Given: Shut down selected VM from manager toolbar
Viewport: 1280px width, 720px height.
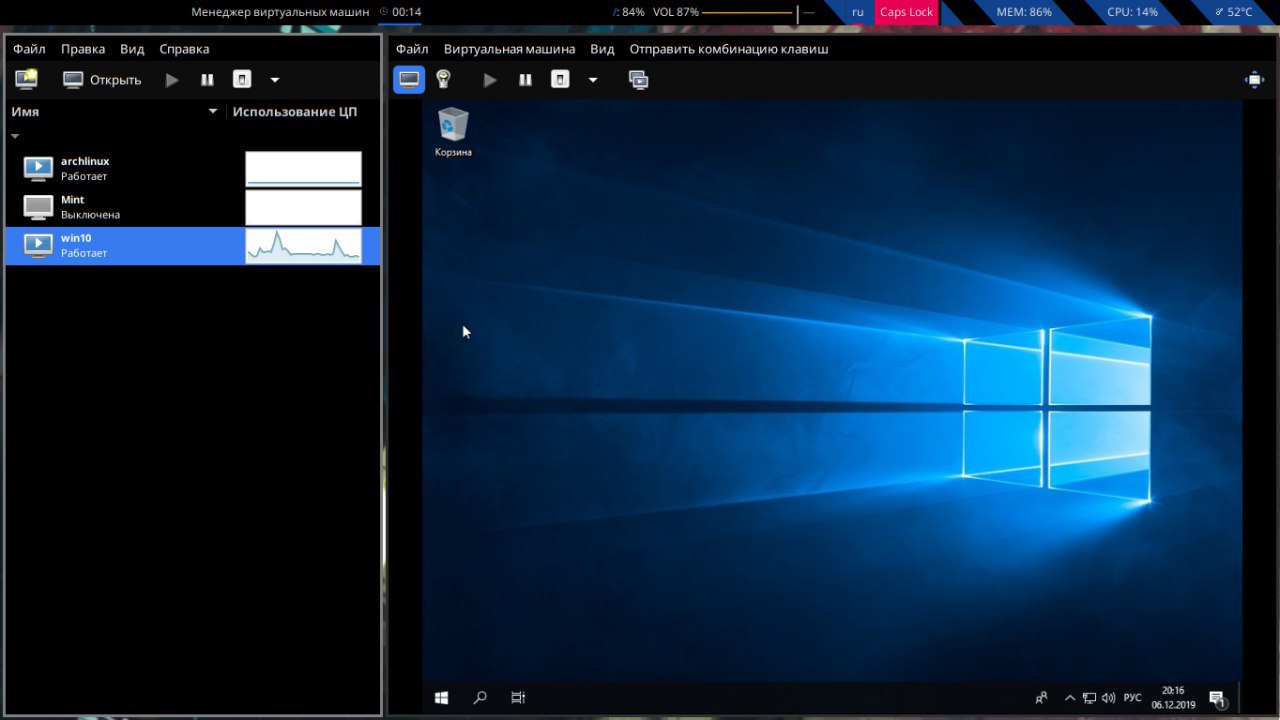Looking at the screenshot, I should tap(241, 80).
